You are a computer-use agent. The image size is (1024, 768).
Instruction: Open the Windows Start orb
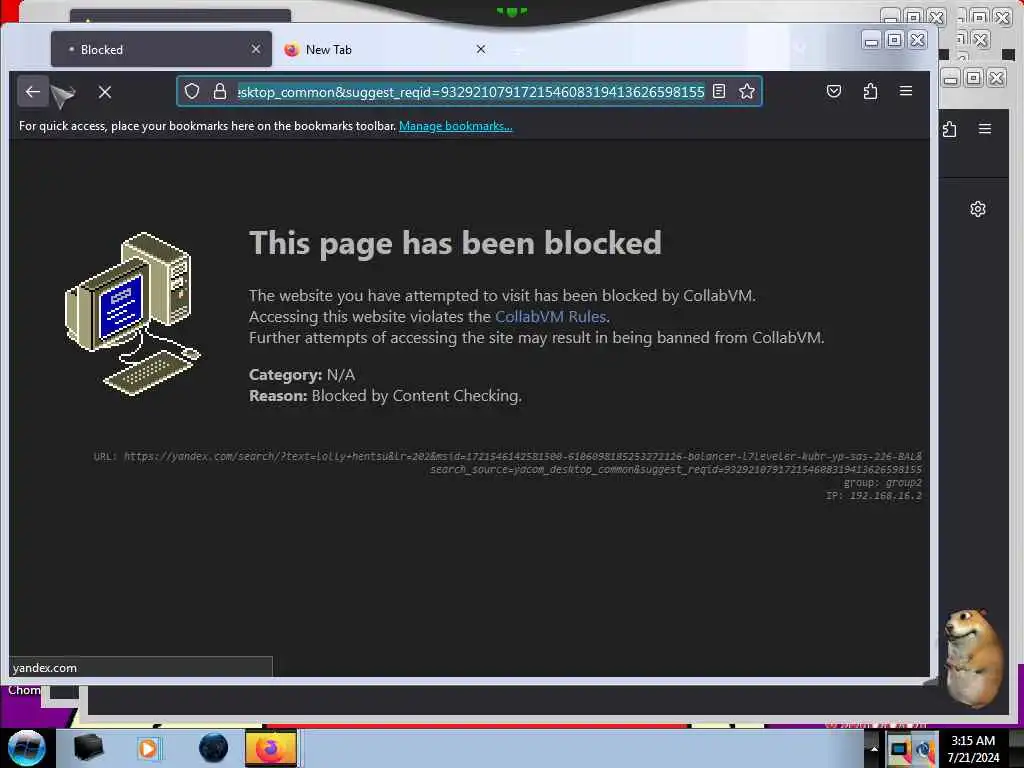coord(27,748)
